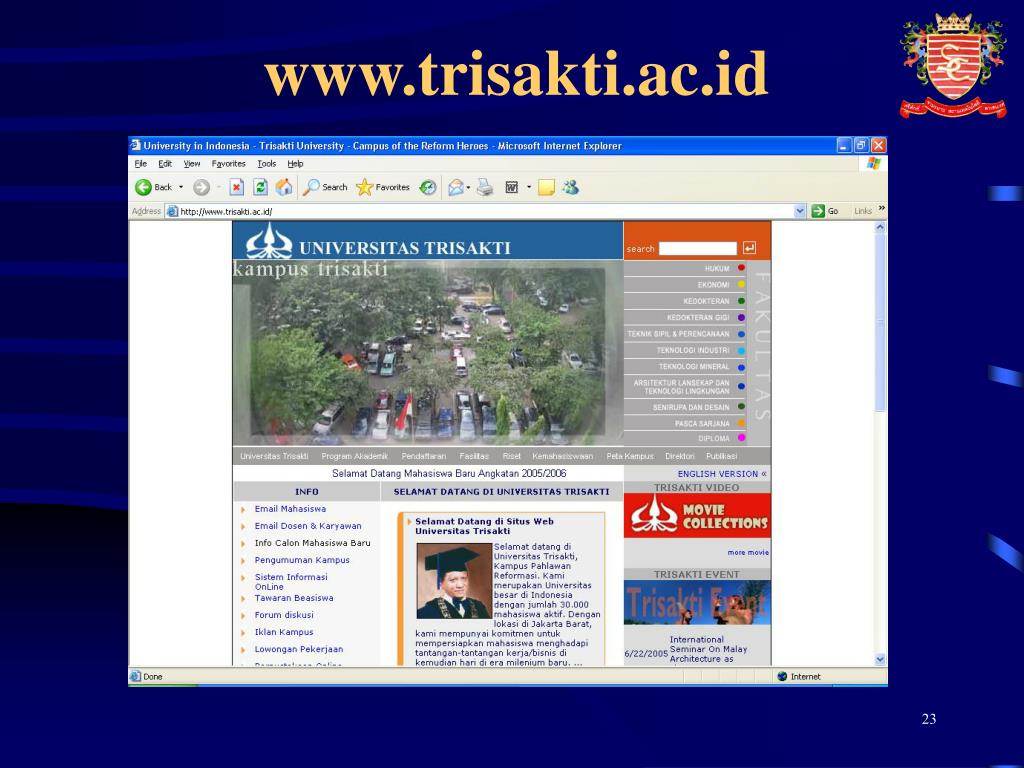Open the Peta Kampus nav tab
This screenshot has width=1024, height=768.
coord(630,456)
